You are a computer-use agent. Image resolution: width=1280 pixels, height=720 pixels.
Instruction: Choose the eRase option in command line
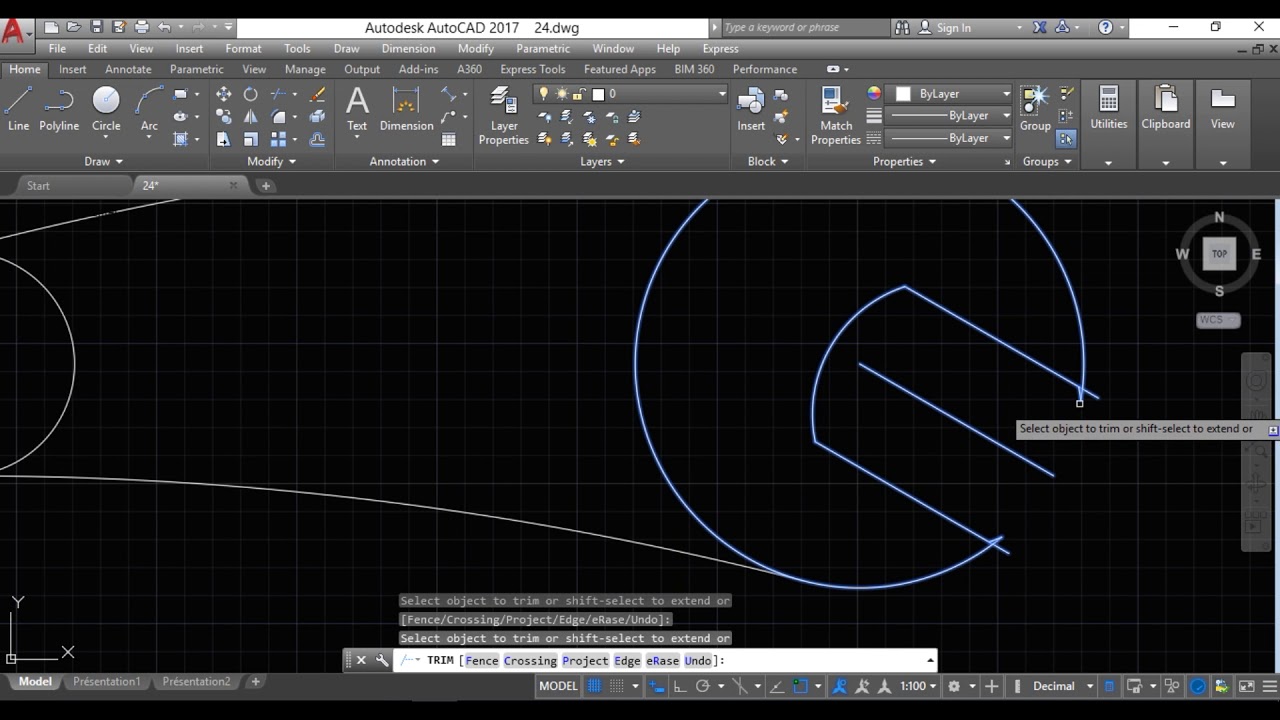click(x=663, y=661)
